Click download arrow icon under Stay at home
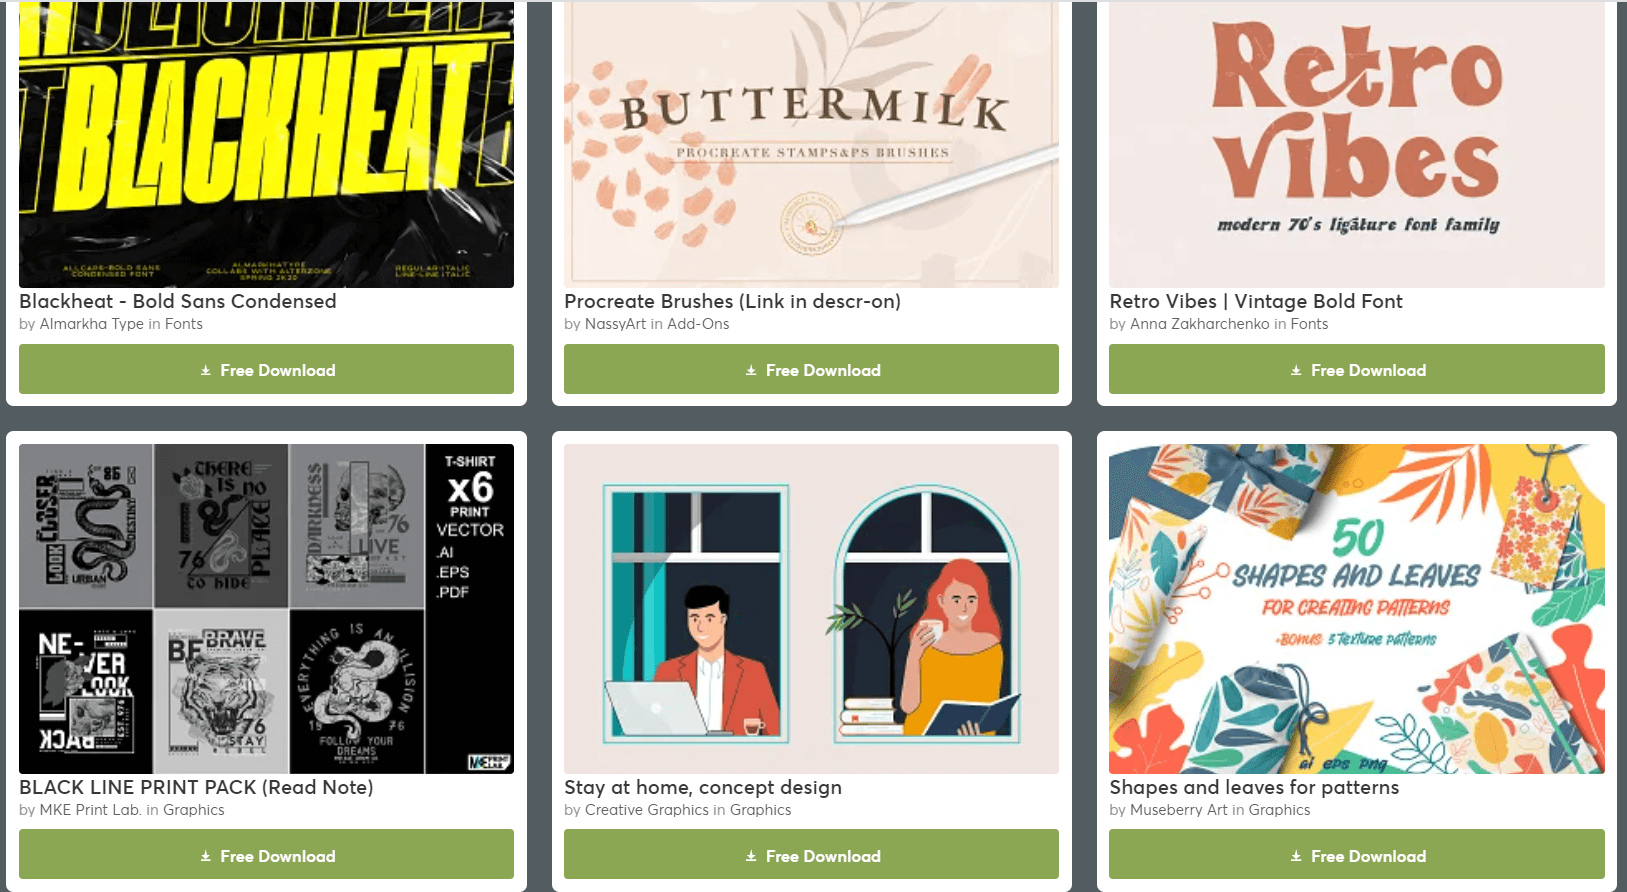The width and height of the screenshot is (1627, 892). coord(751,856)
